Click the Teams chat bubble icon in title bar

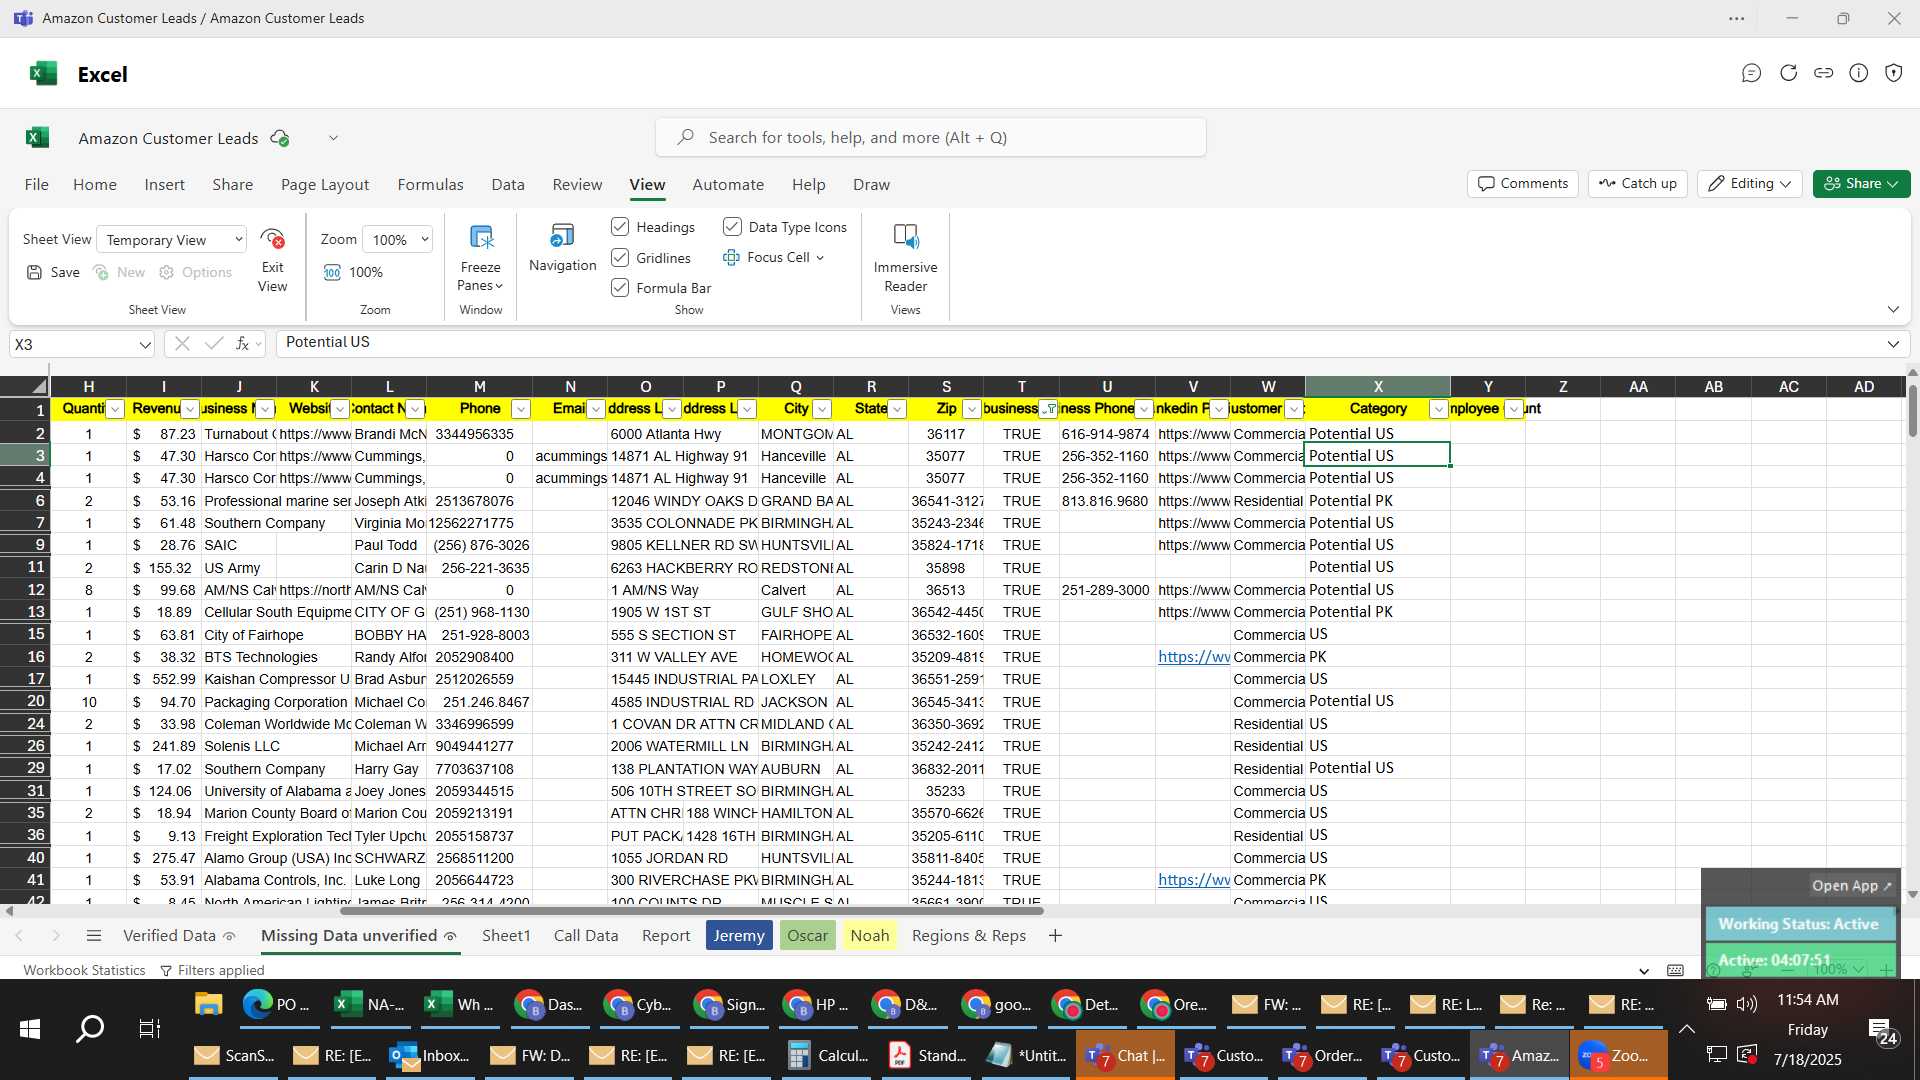[1751, 73]
